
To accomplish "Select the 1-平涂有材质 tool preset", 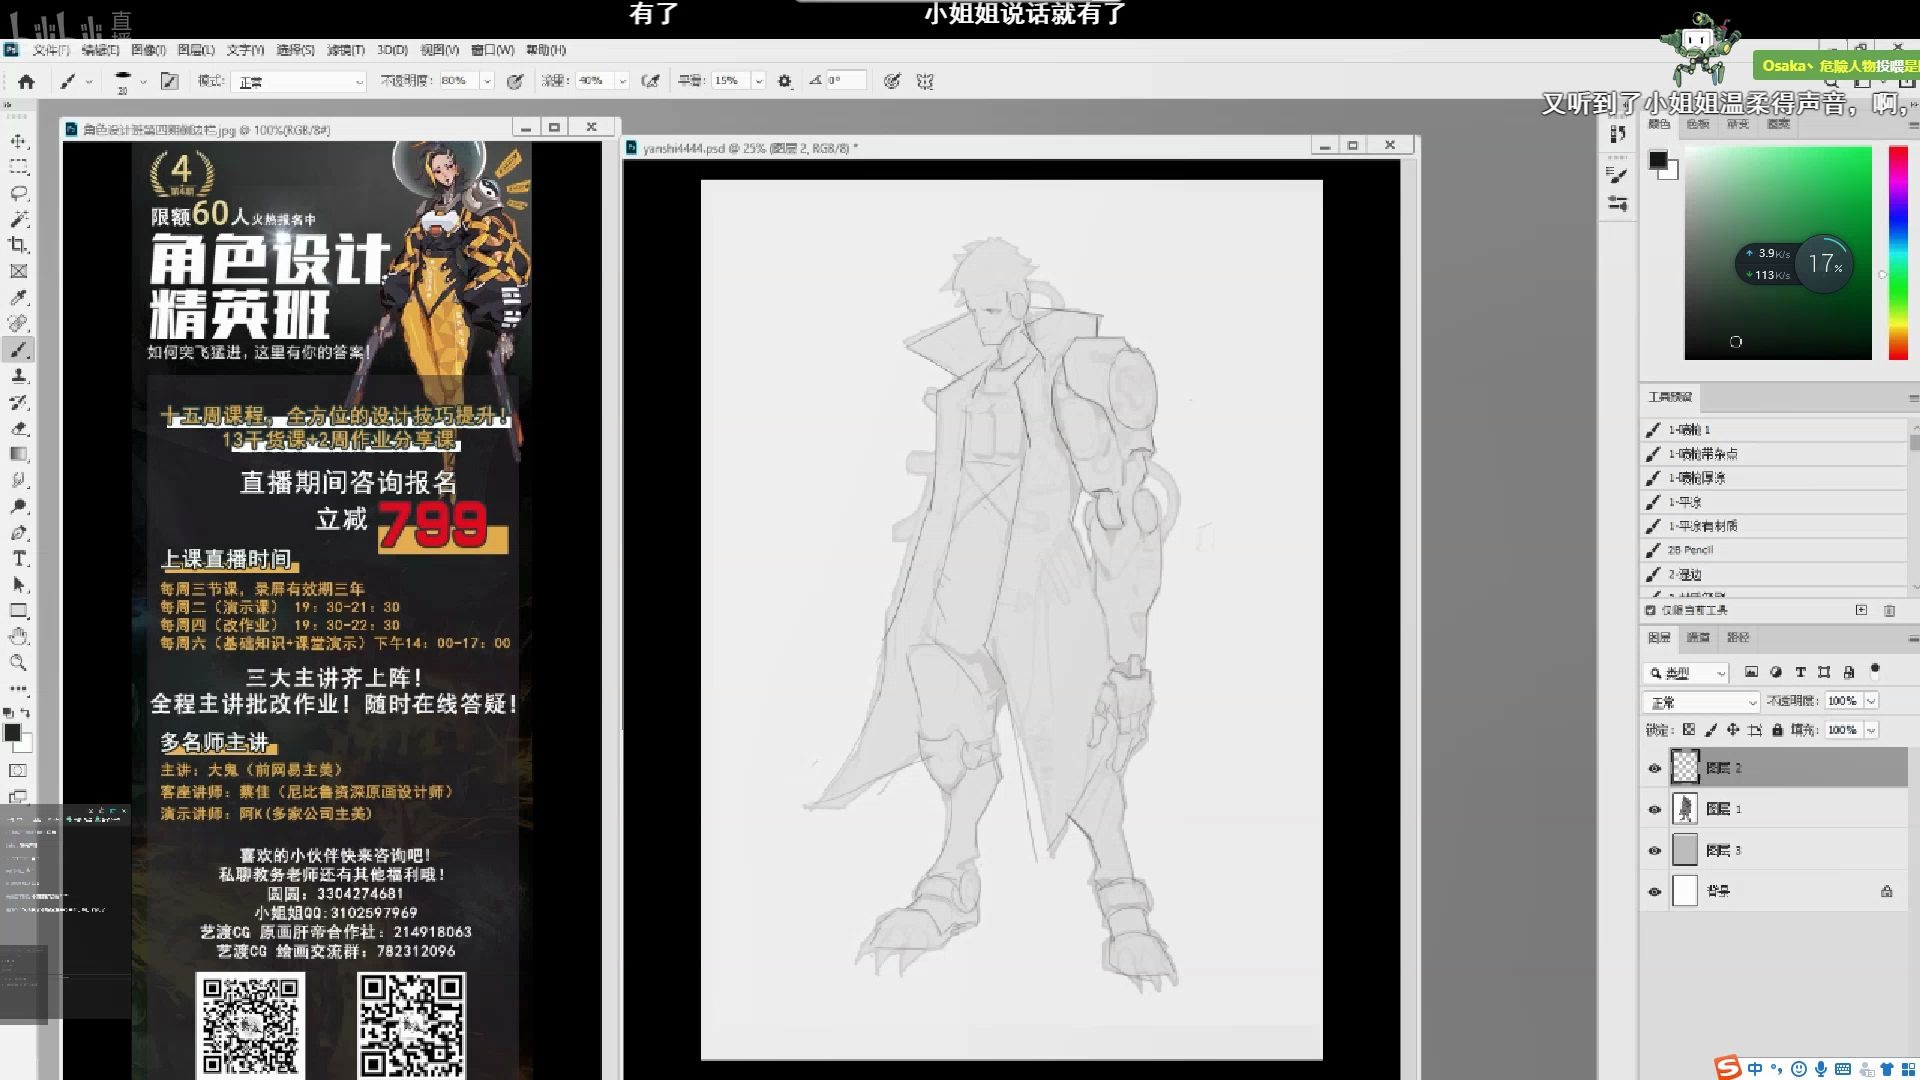I will tap(1775, 526).
